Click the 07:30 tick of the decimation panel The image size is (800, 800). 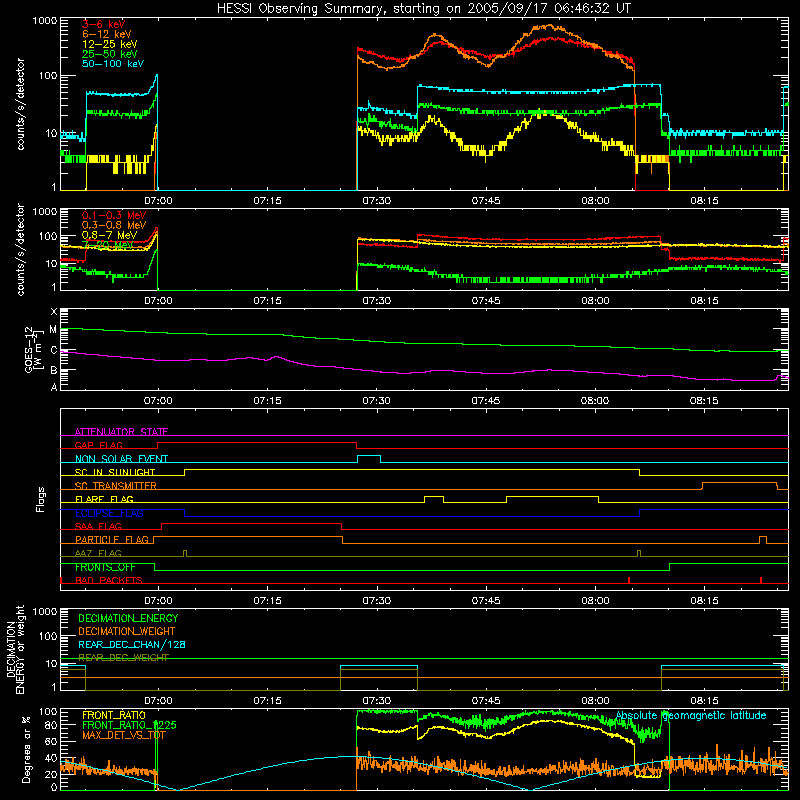coord(377,701)
